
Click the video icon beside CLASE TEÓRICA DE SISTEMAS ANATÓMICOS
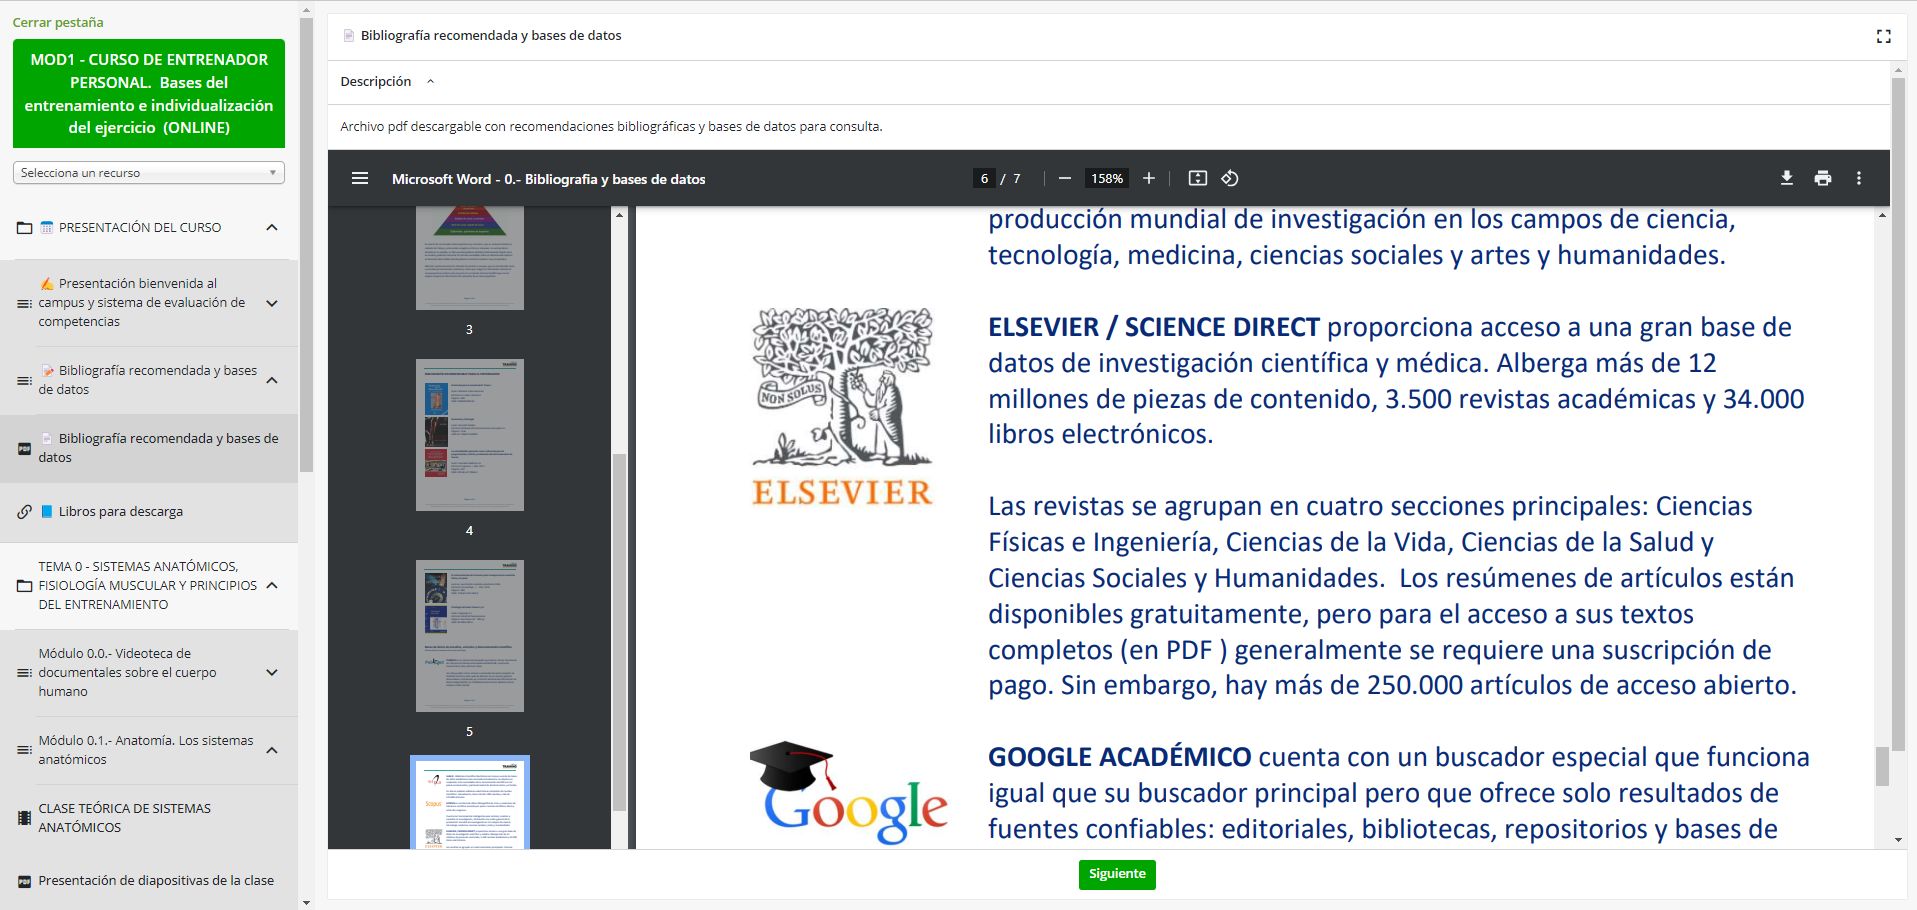(x=25, y=818)
